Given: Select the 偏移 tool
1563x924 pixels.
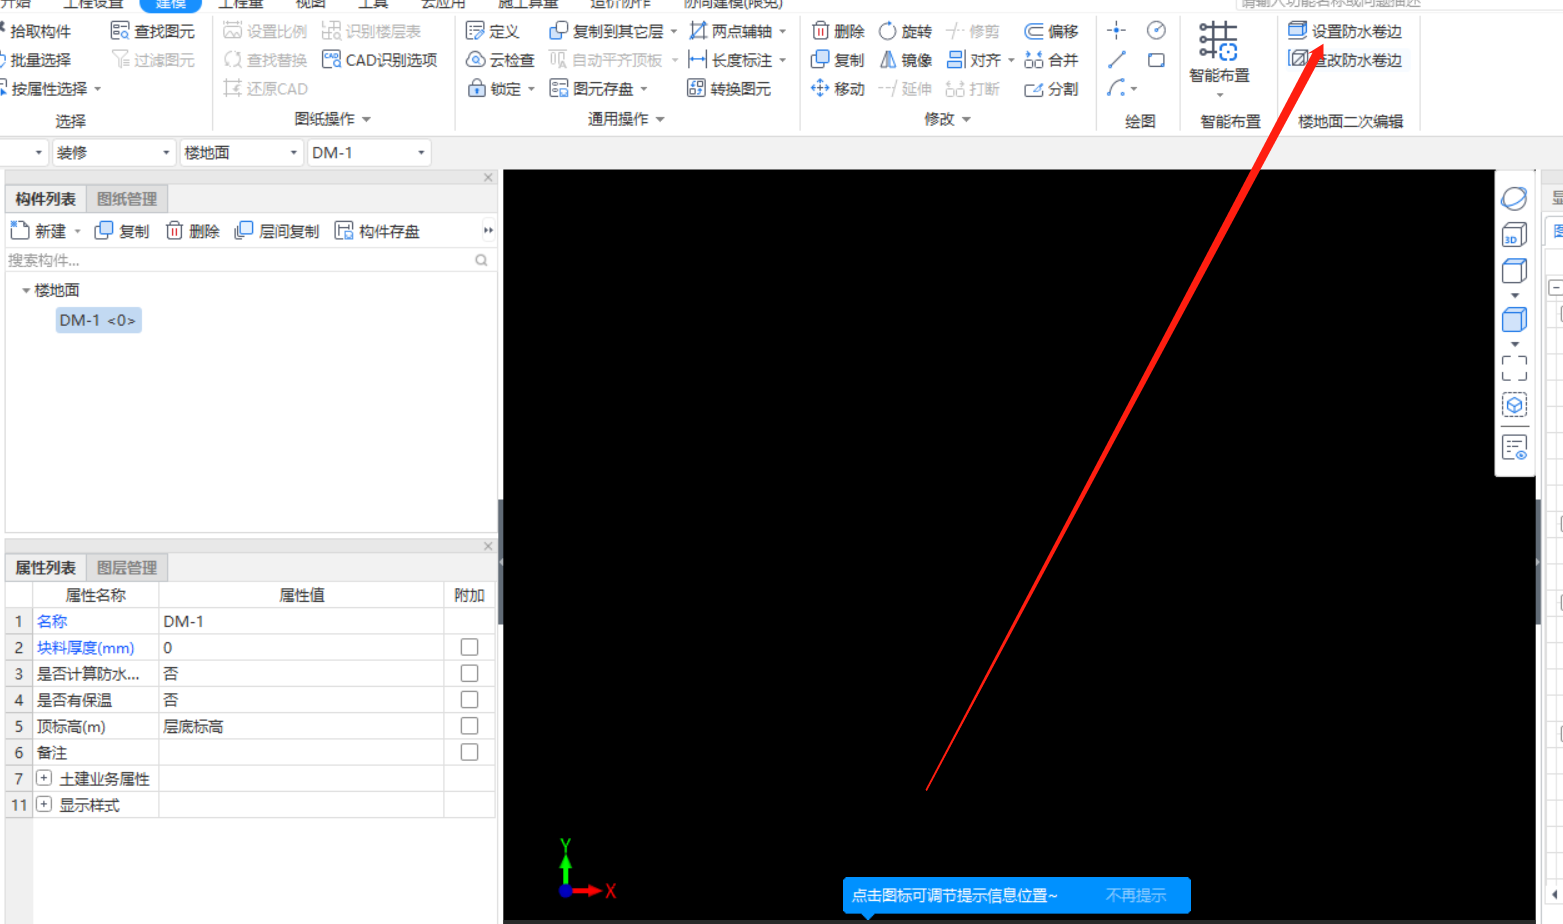Looking at the screenshot, I should click(x=1052, y=31).
